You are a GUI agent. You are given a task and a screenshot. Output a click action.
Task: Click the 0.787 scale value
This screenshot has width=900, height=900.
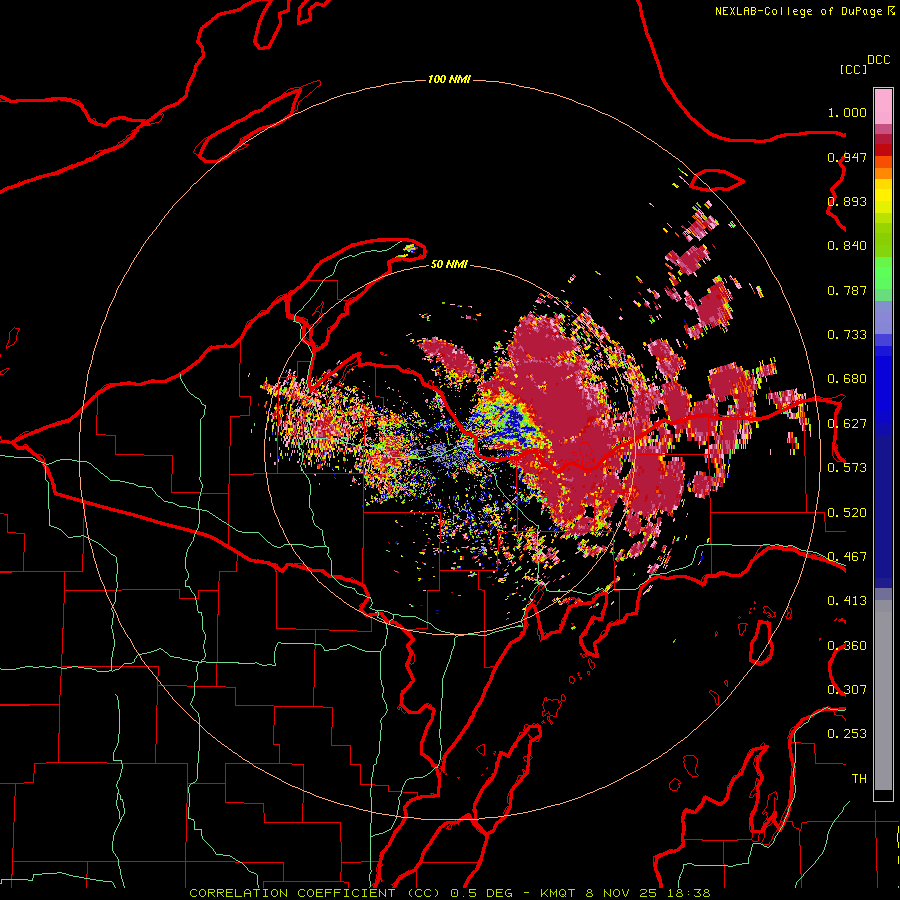(847, 290)
